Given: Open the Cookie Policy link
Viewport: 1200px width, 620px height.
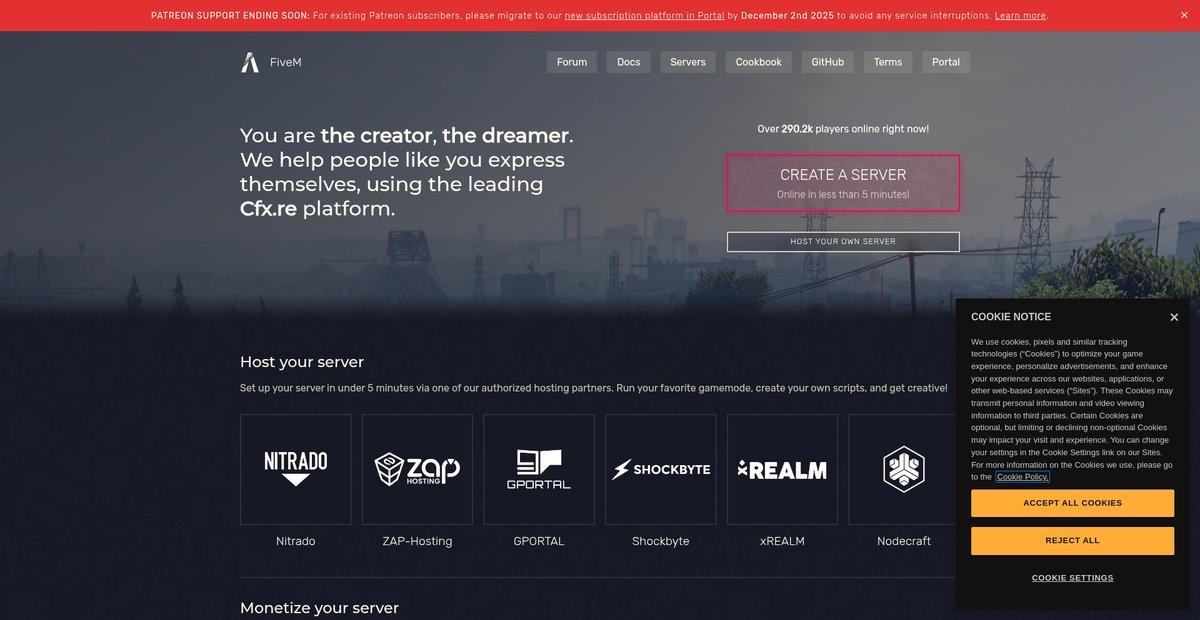Looking at the screenshot, I should pyautogui.click(x=1023, y=477).
